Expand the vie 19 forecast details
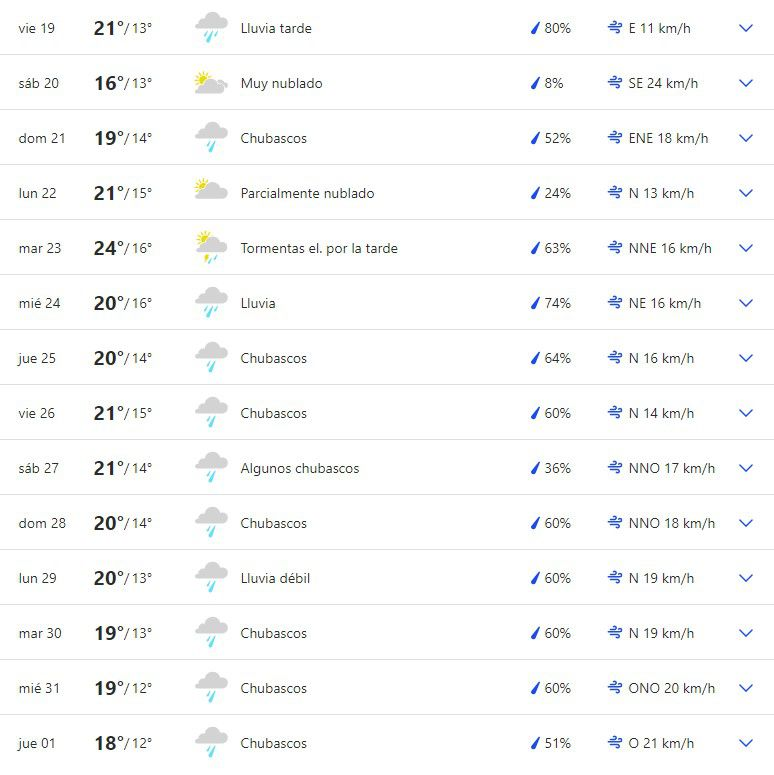The width and height of the screenshot is (774, 775). pos(745,28)
